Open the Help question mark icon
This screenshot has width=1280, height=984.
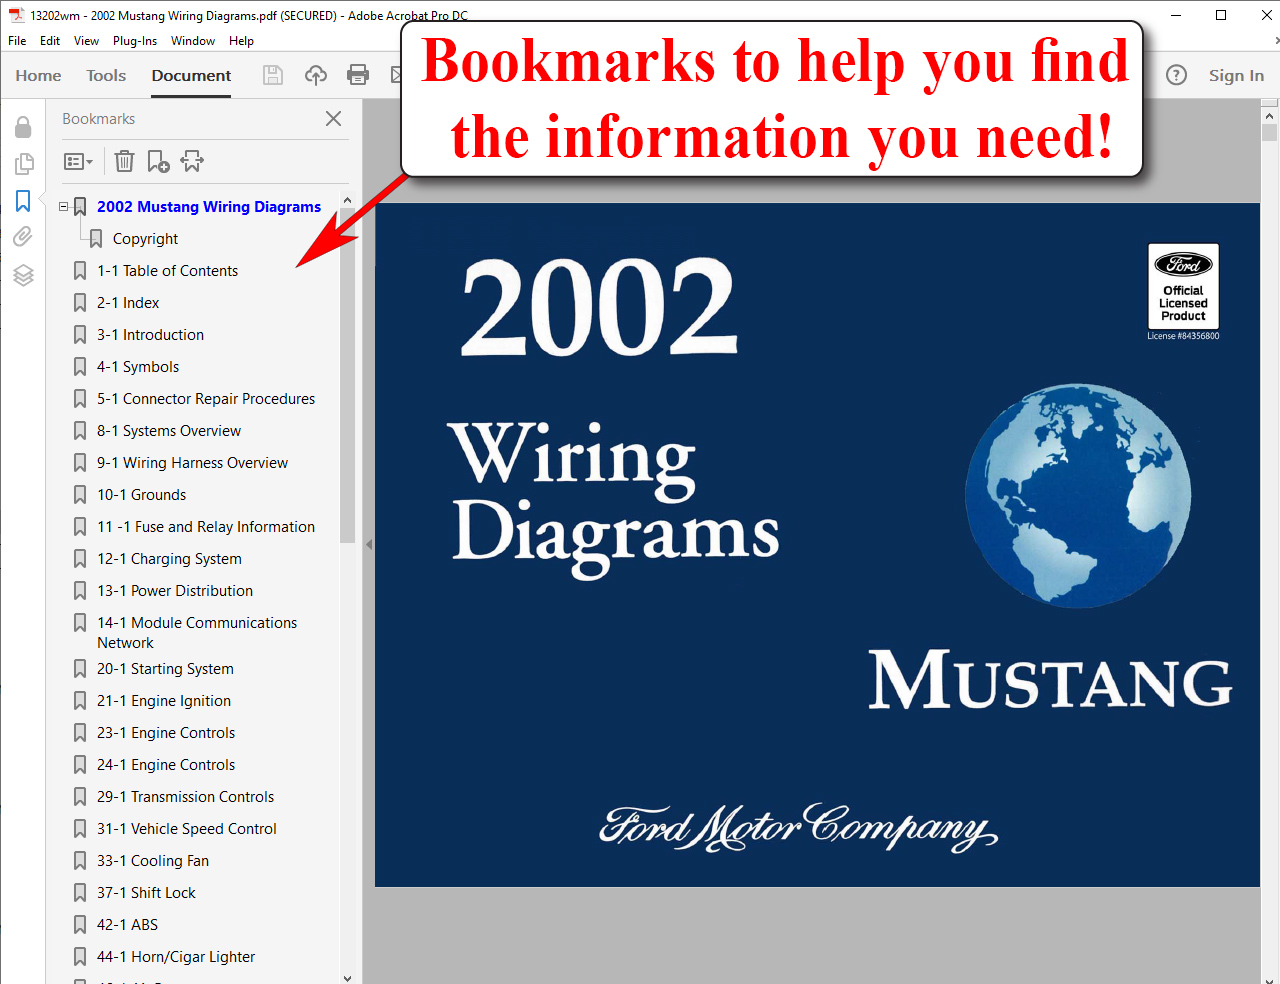(x=1177, y=75)
